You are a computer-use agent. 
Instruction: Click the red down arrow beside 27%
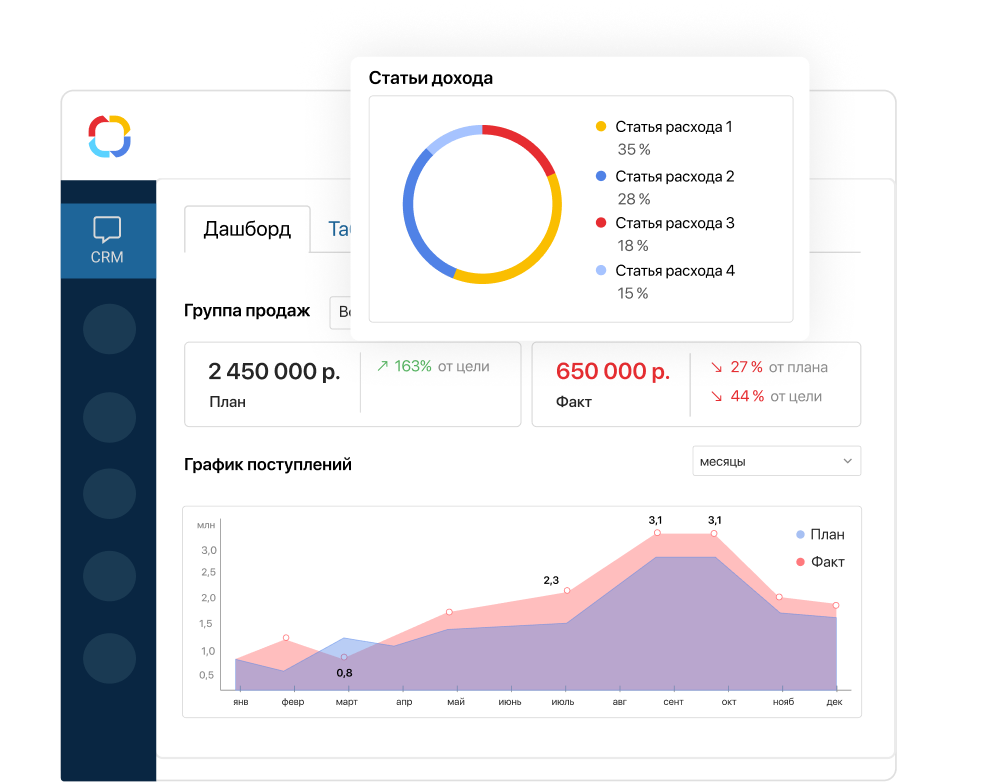(716, 367)
